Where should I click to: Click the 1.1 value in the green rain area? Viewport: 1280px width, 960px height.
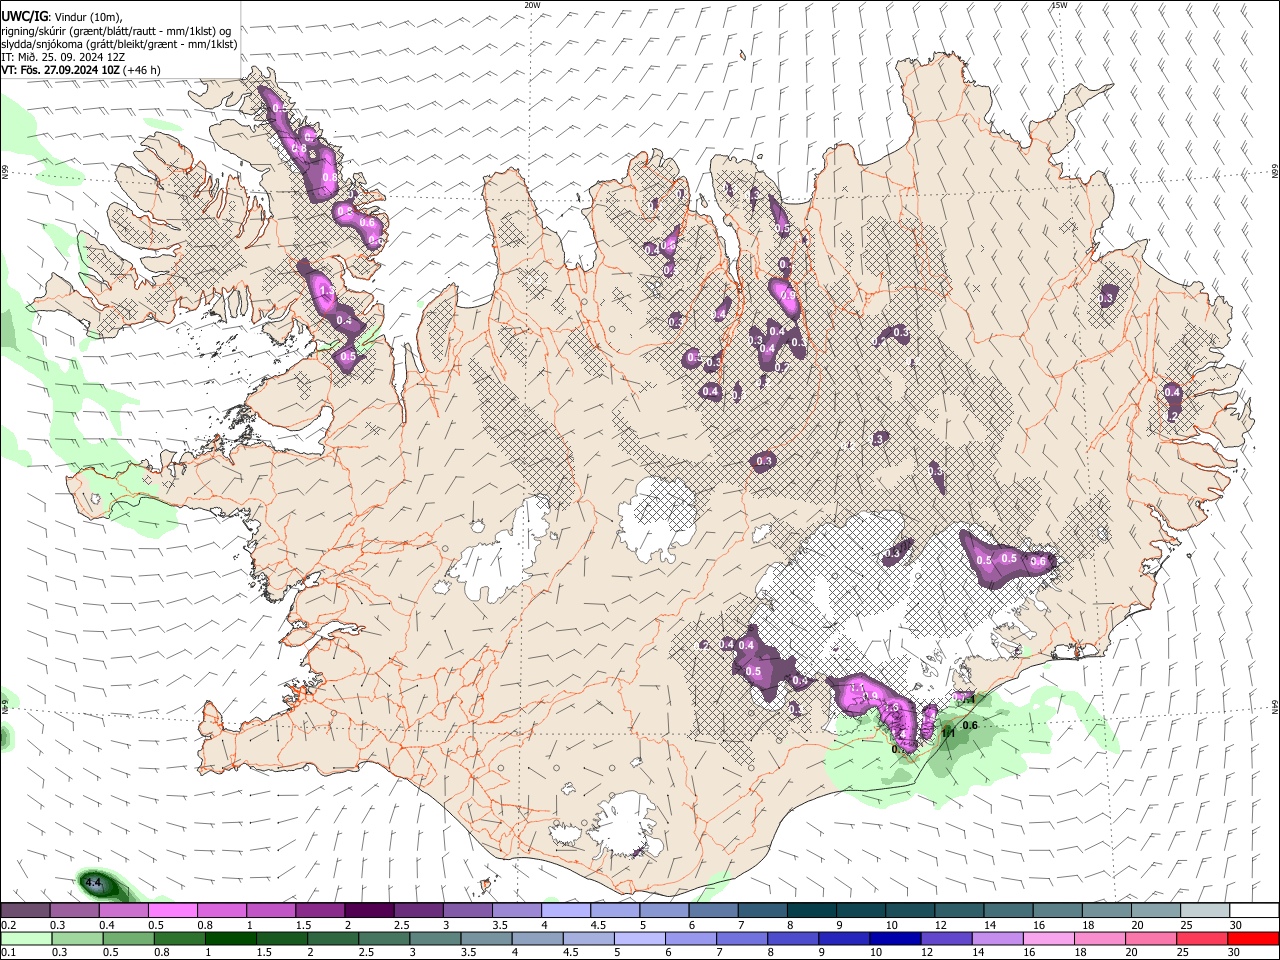pyautogui.click(x=949, y=734)
